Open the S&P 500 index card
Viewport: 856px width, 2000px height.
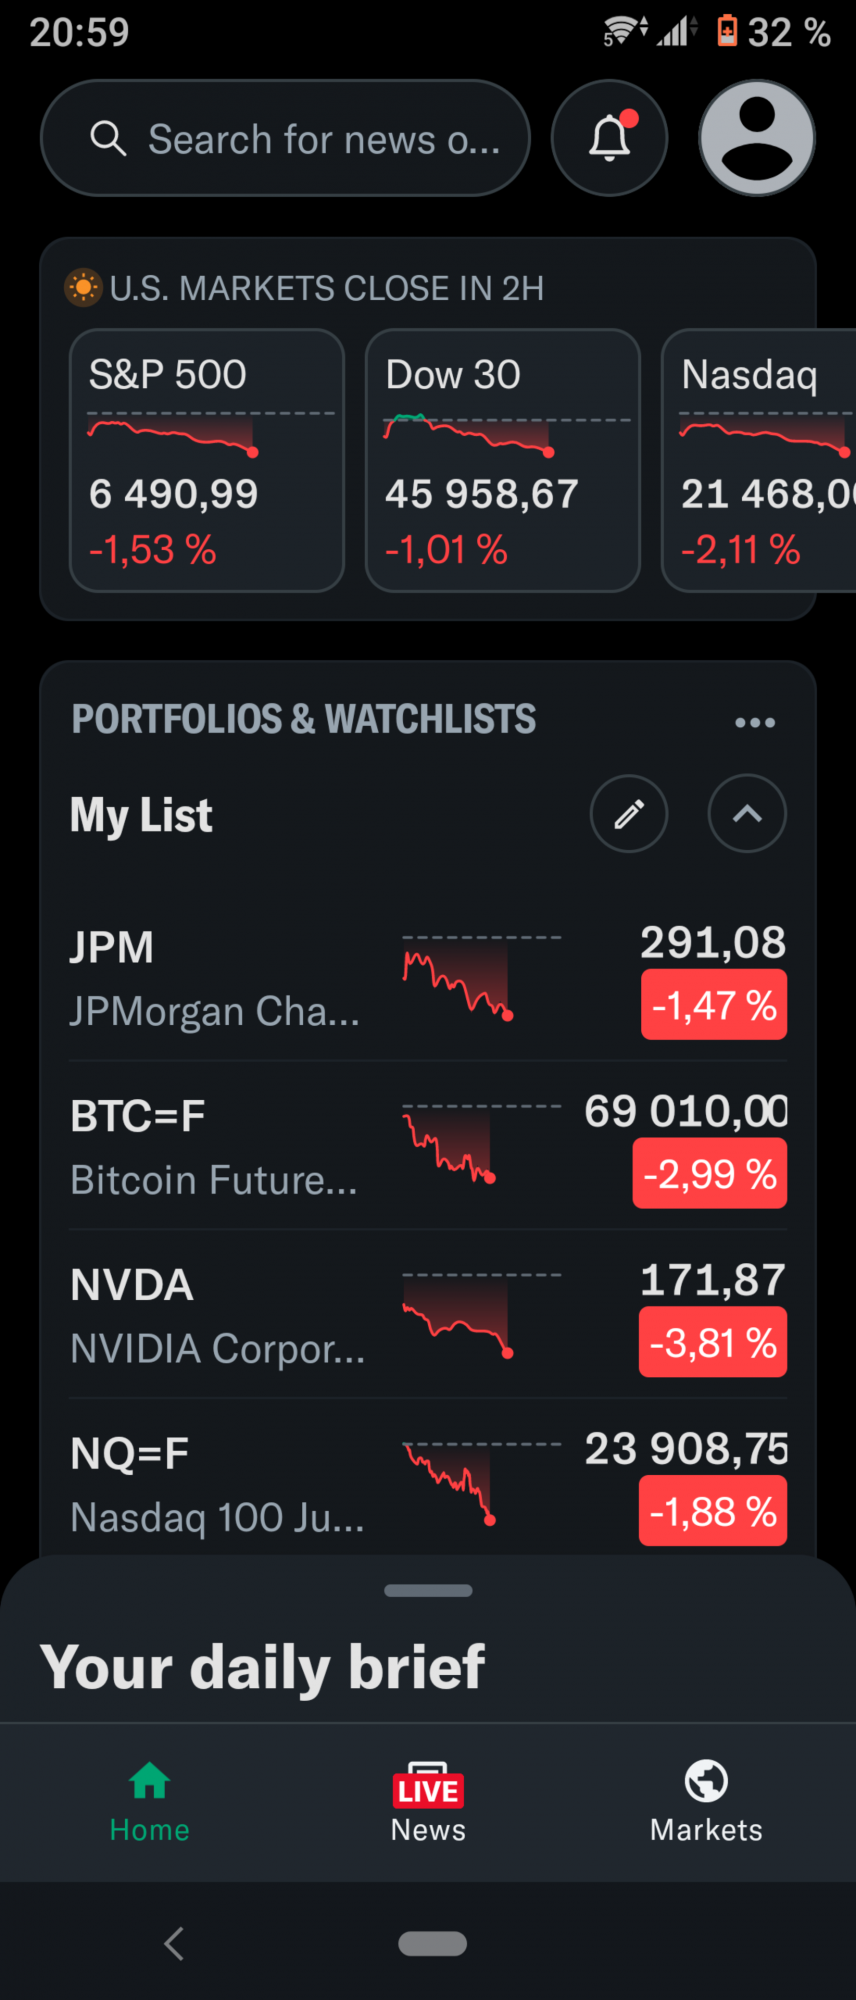point(207,461)
